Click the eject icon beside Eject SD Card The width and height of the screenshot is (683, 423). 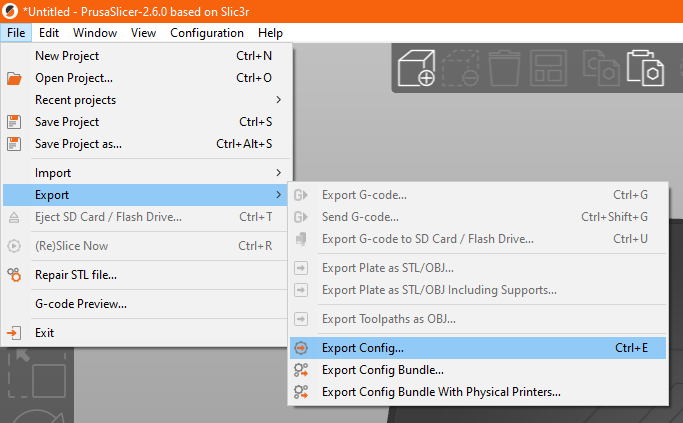pyautogui.click(x=14, y=217)
